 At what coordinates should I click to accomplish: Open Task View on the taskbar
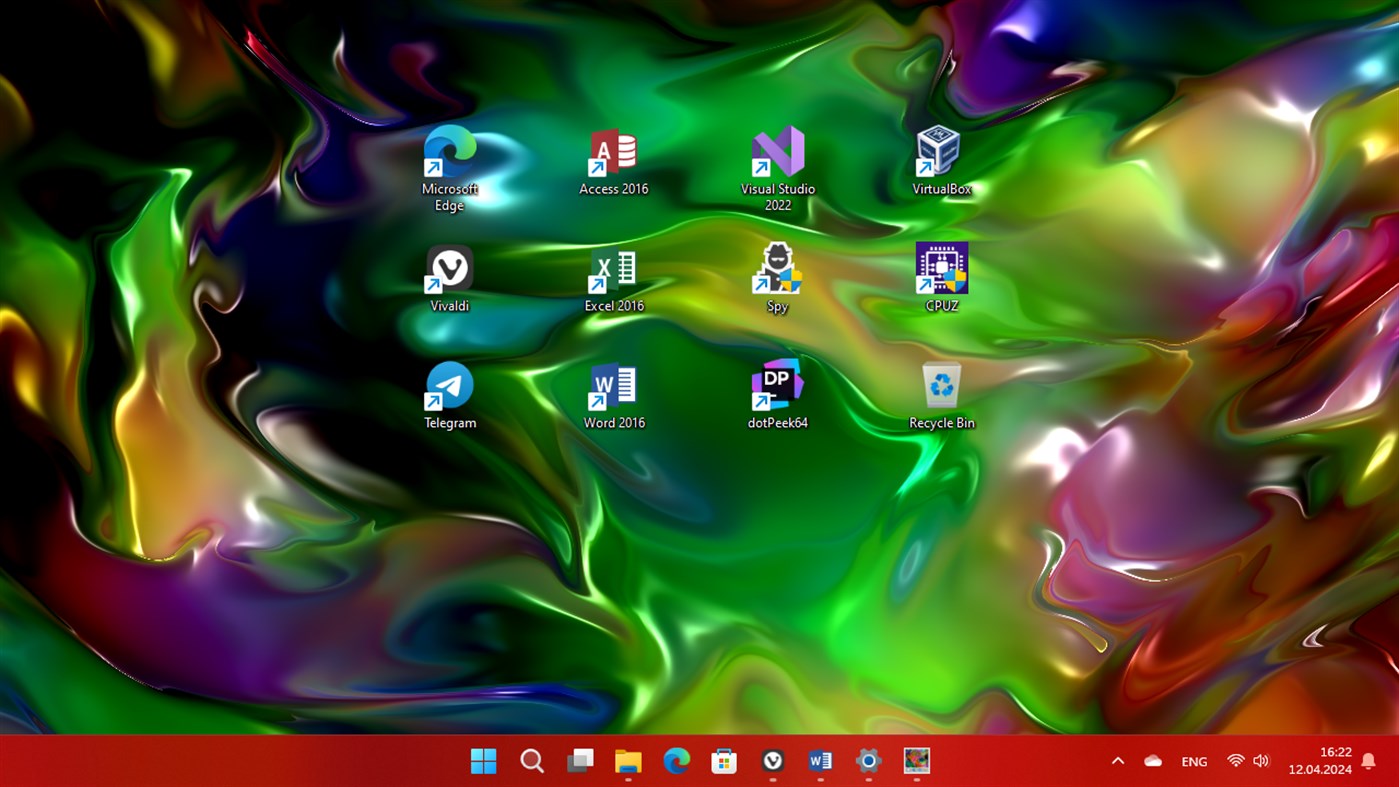pos(579,761)
